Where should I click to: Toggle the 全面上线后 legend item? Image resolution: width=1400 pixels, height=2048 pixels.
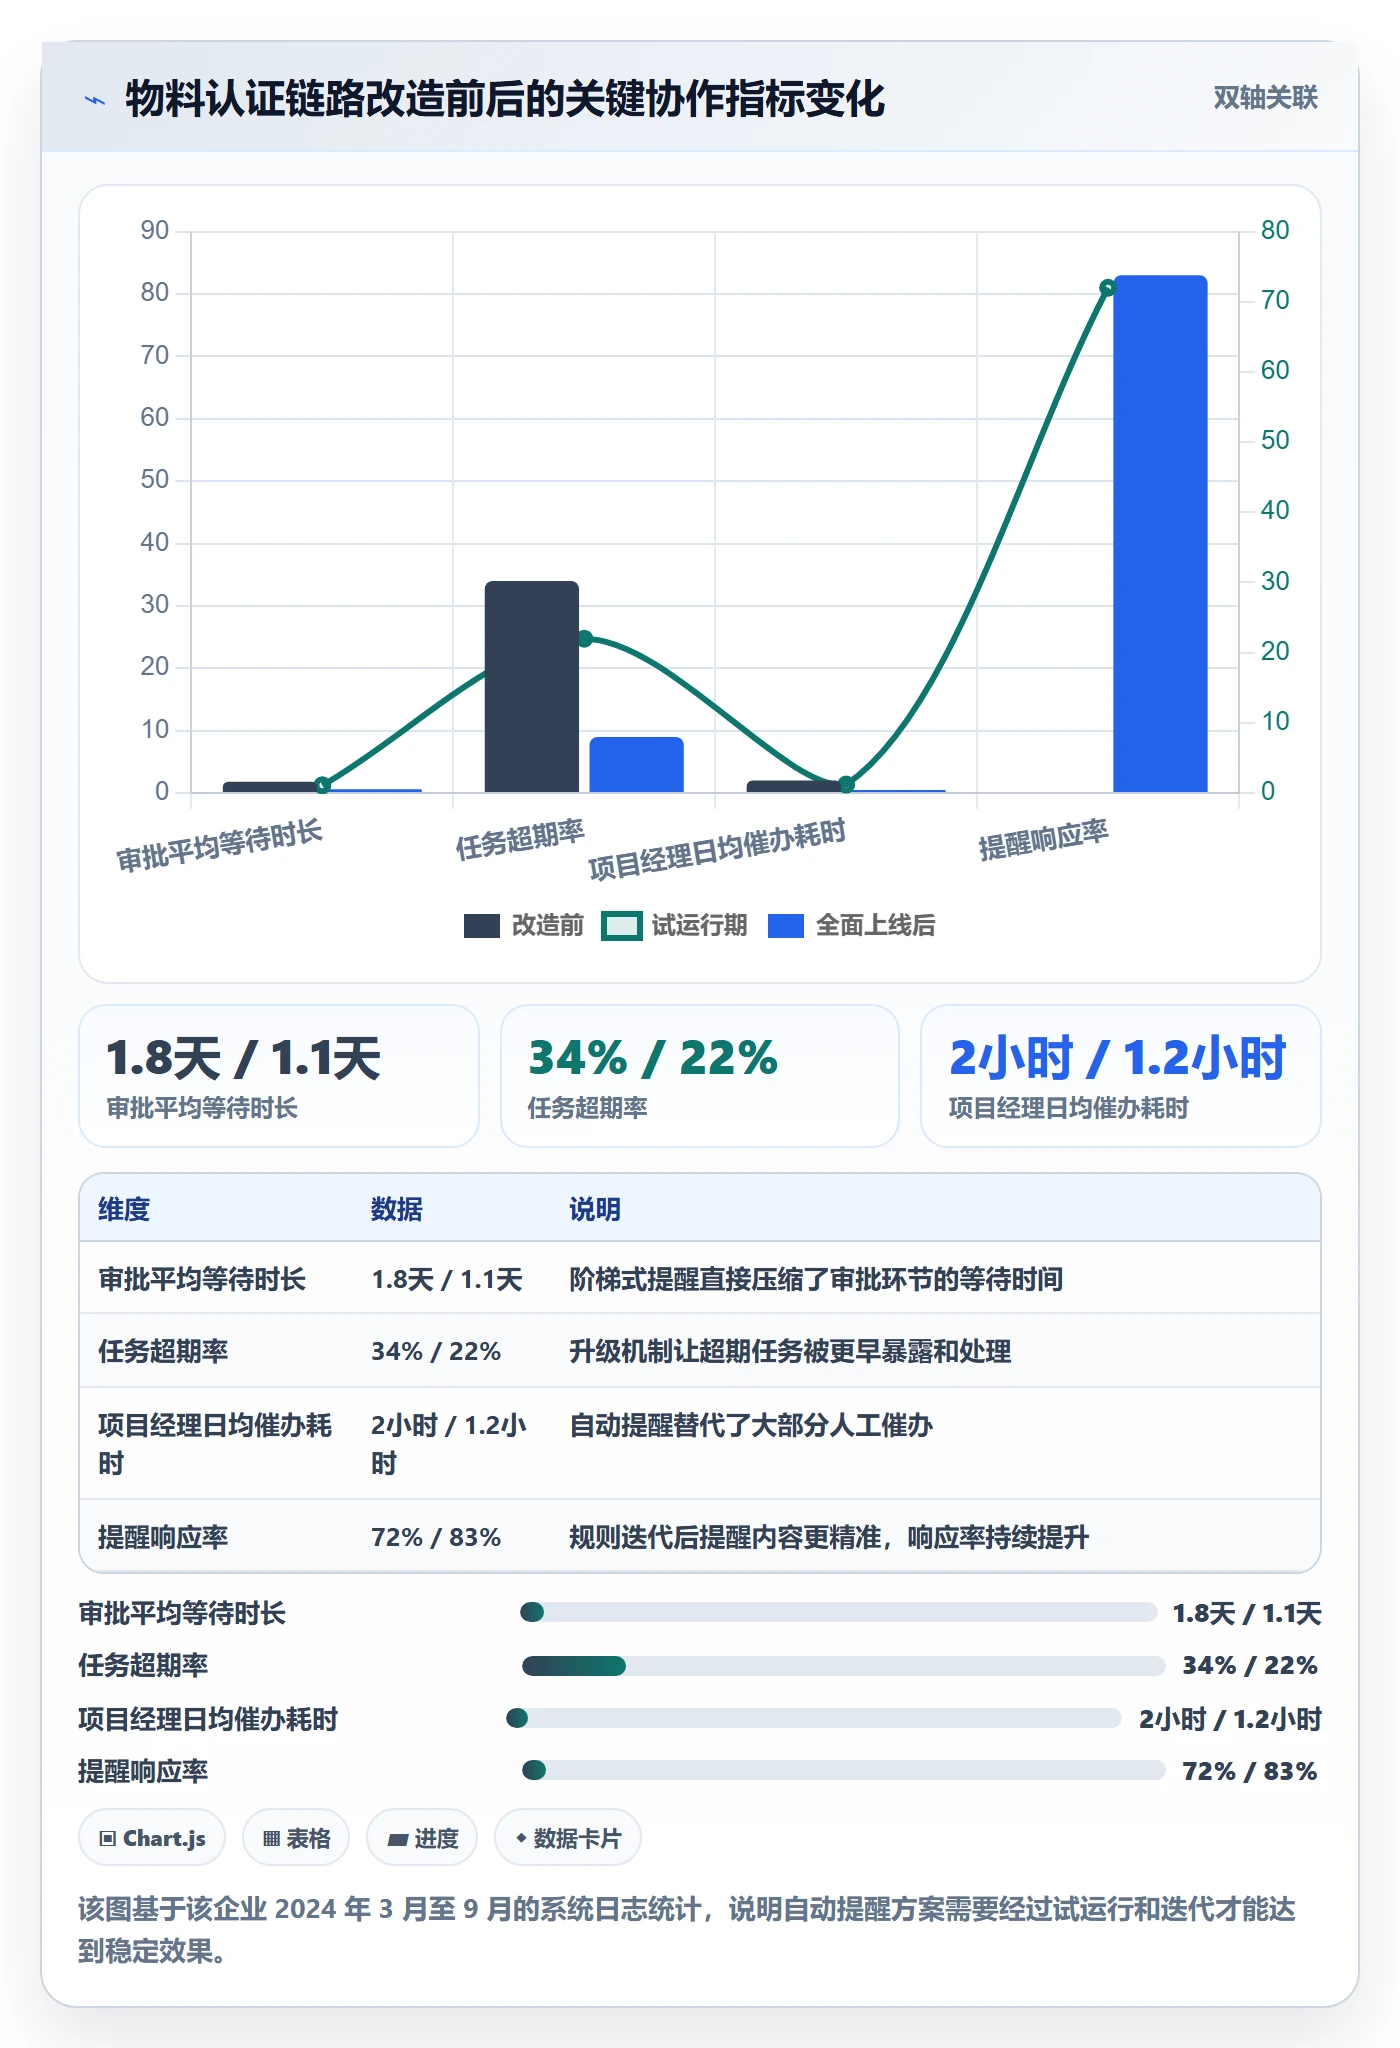851,926
